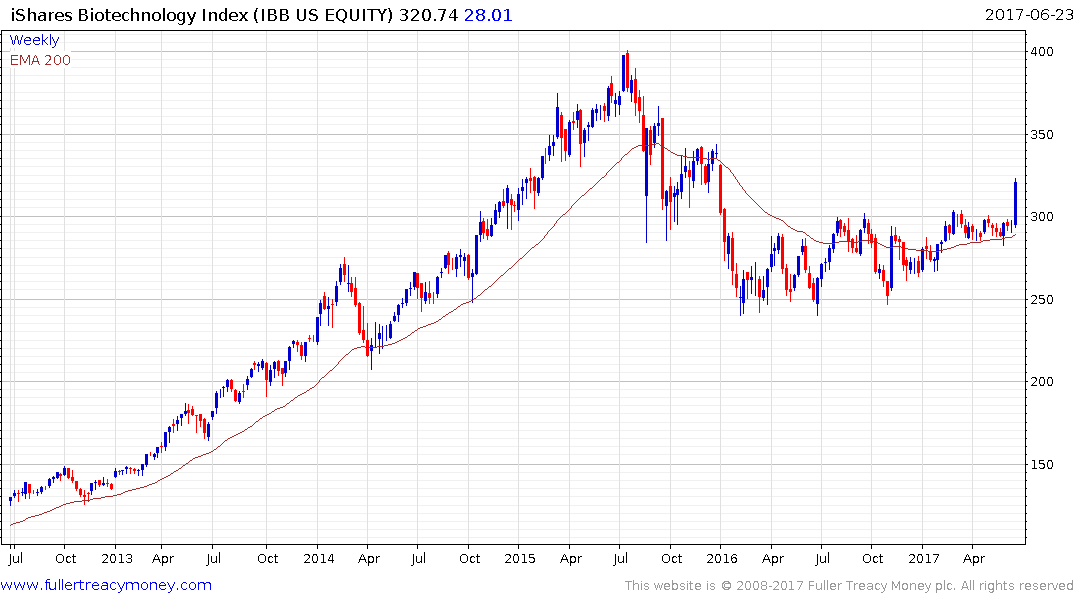Click the 400 price axis label
1075x600 pixels.
click(x=1042, y=52)
